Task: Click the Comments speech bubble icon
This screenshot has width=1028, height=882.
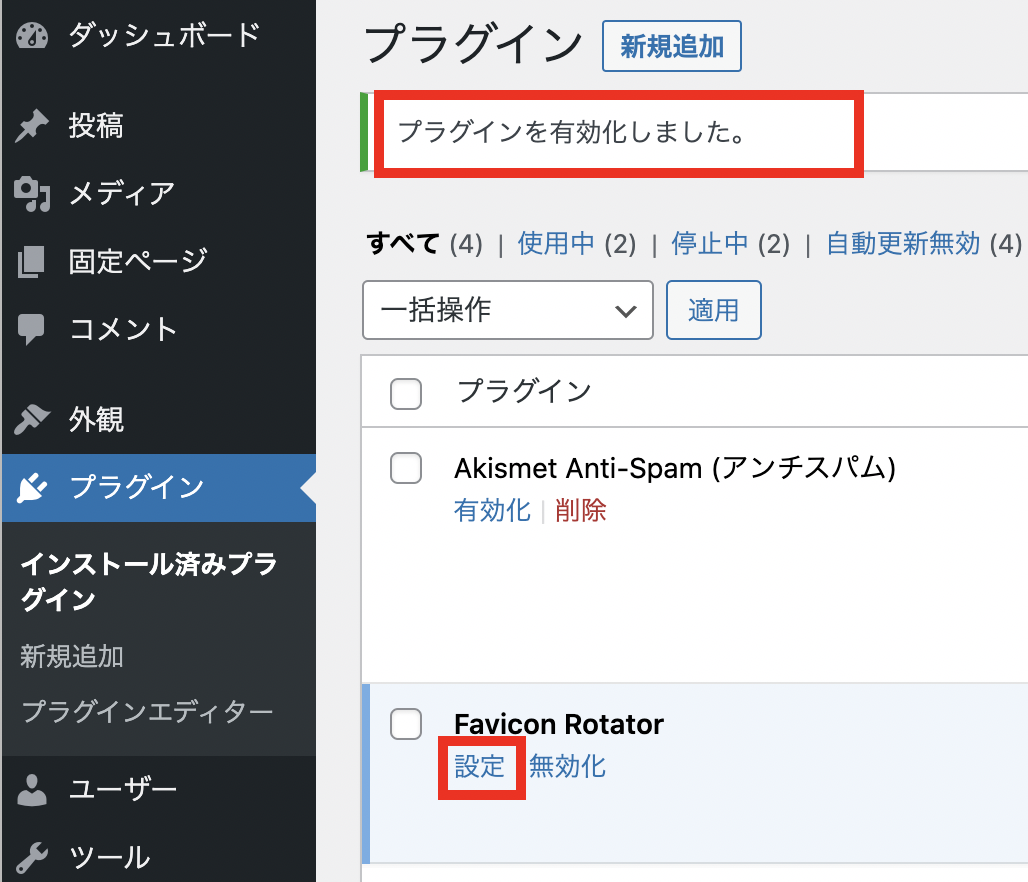Action: pos(32,329)
